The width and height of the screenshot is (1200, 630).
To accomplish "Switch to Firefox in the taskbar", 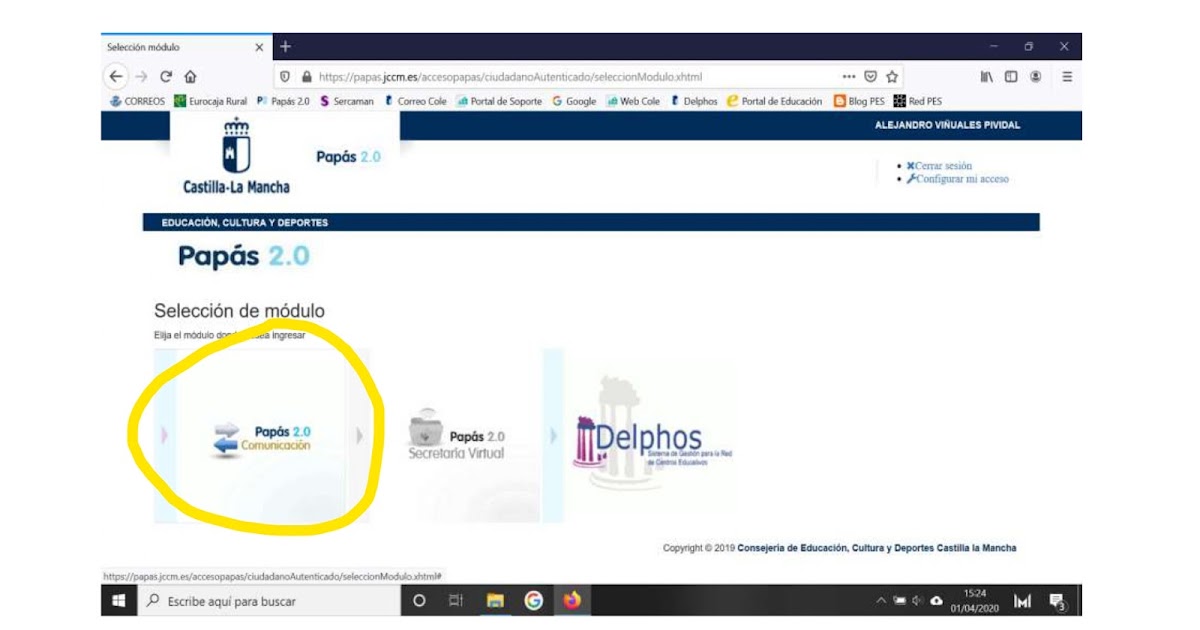I will (571, 601).
